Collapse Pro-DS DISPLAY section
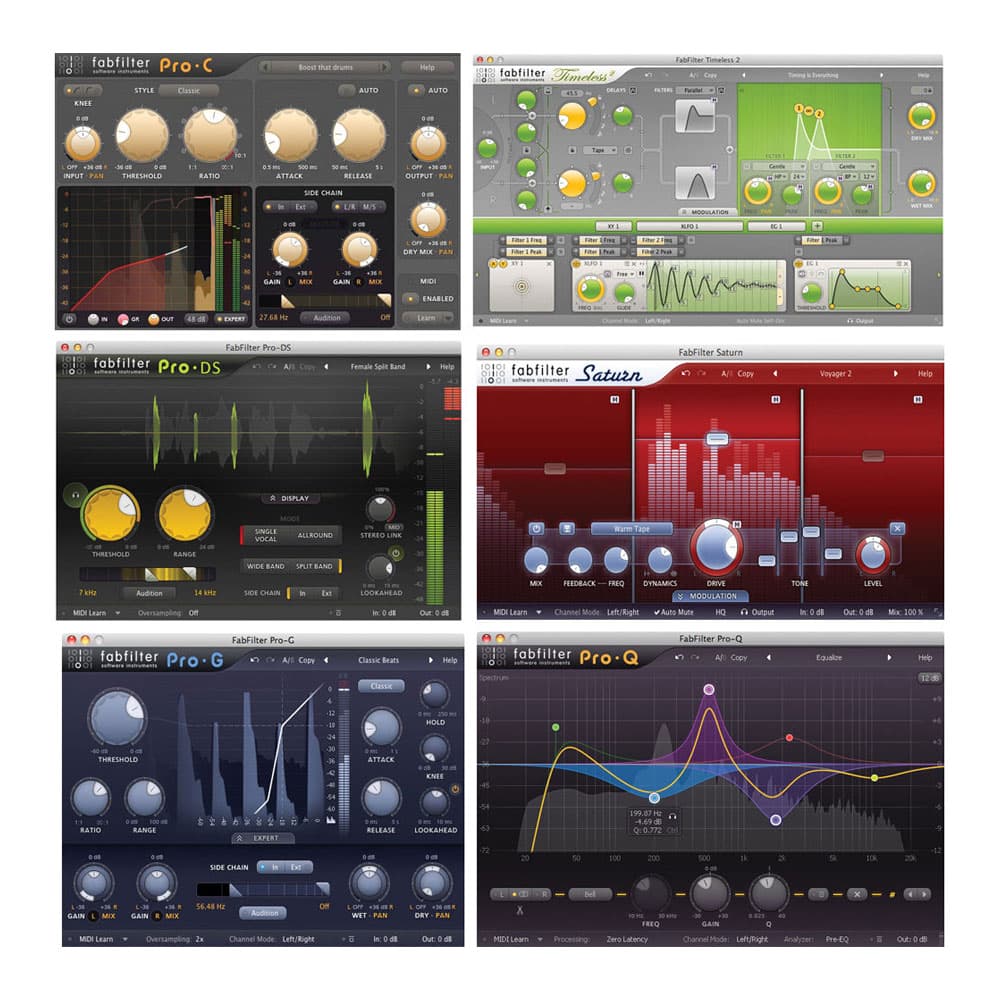The height and width of the screenshot is (1000, 1000). point(290,498)
